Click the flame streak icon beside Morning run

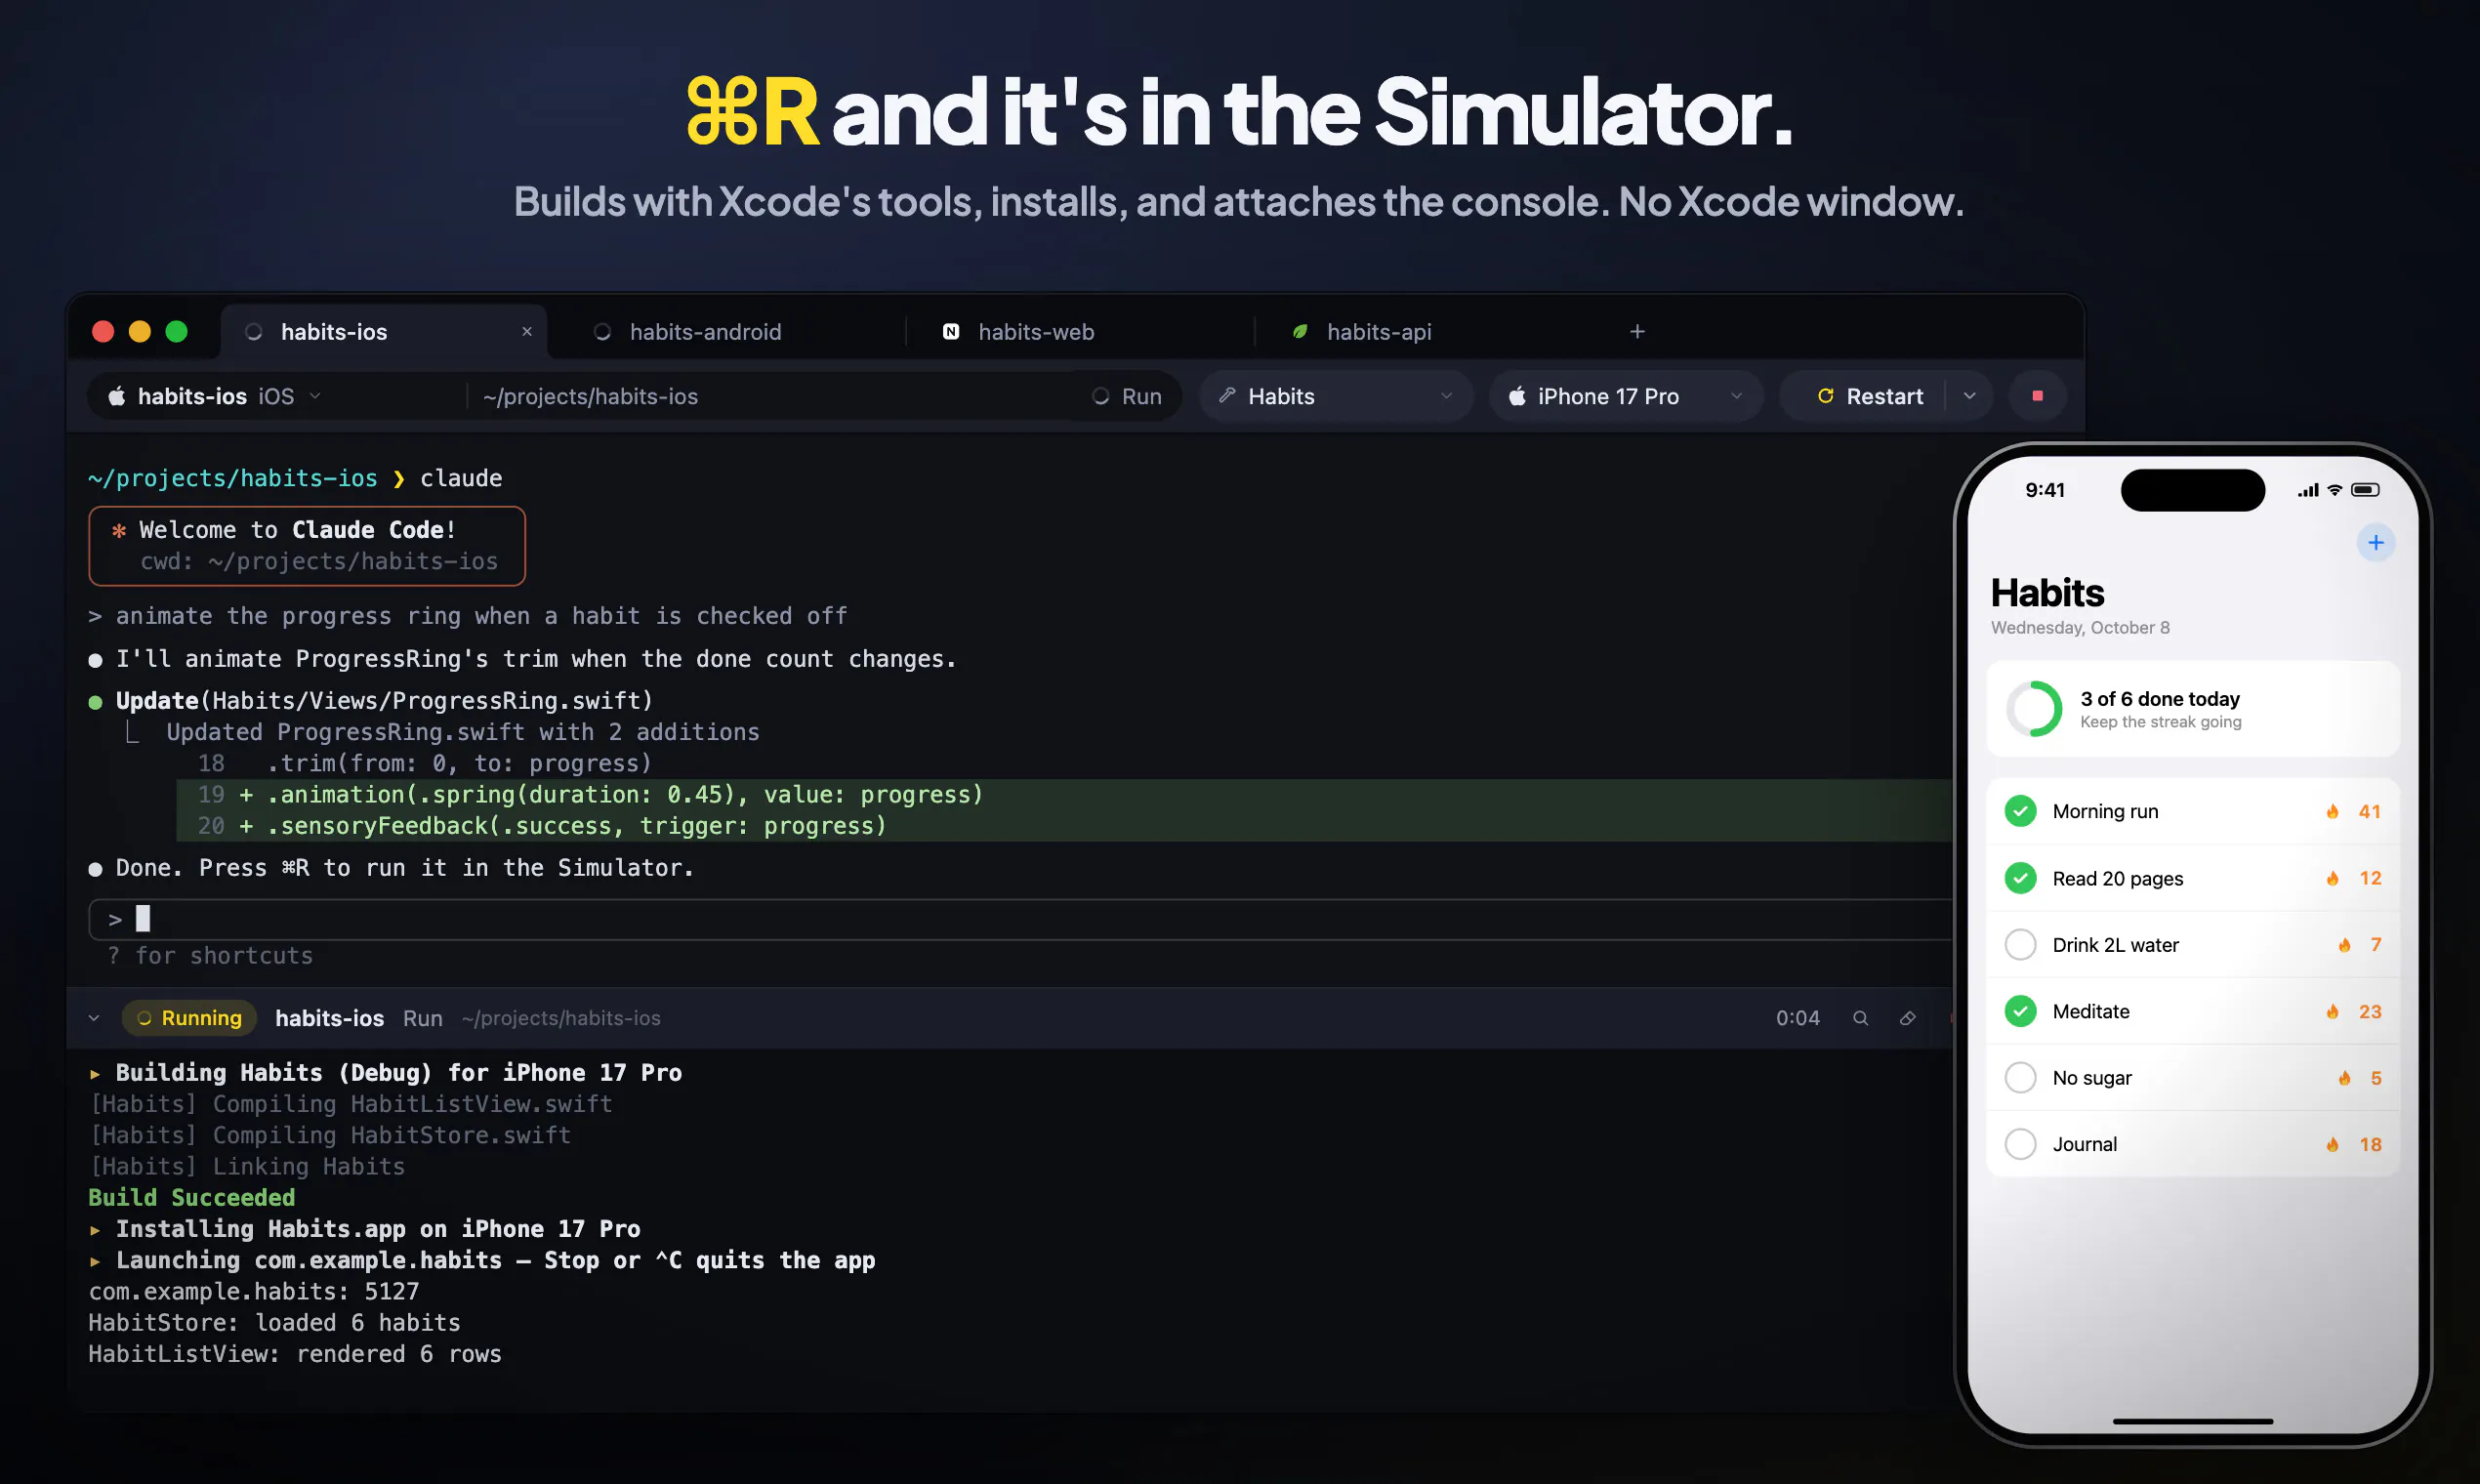[x=2332, y=812]
